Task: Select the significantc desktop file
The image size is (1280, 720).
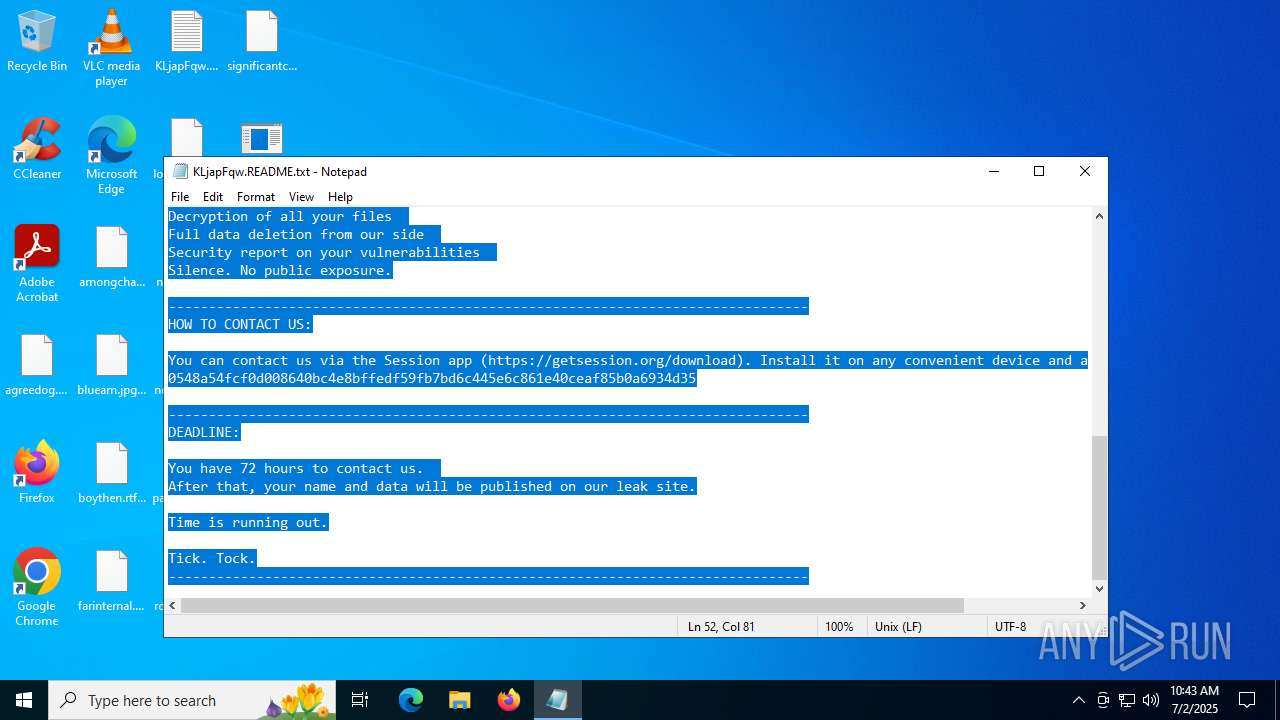Action: point(262,42)
